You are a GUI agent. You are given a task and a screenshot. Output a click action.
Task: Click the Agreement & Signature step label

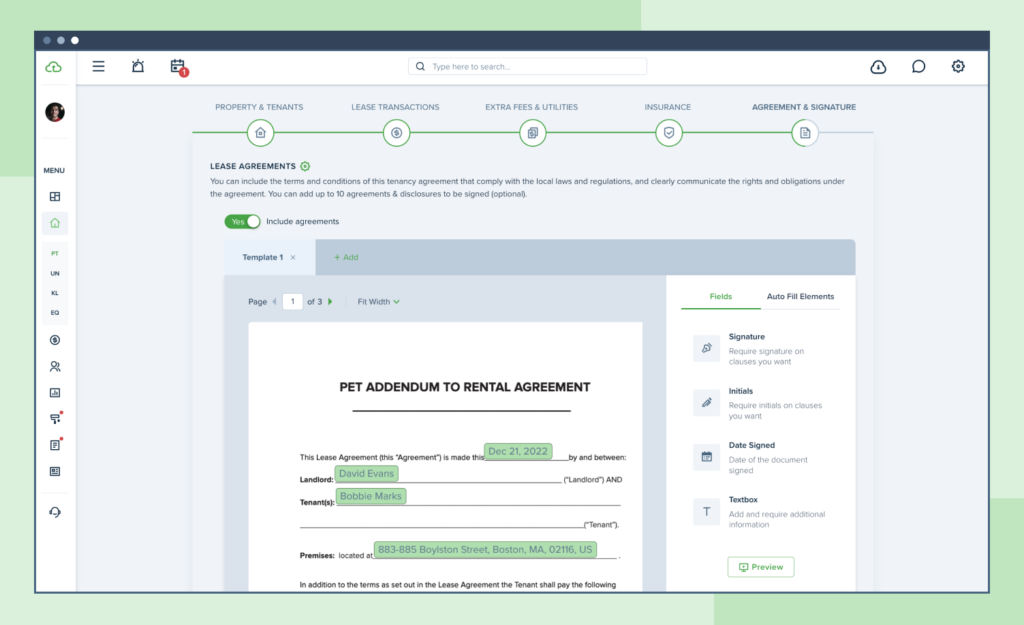[x=804, y=107]
